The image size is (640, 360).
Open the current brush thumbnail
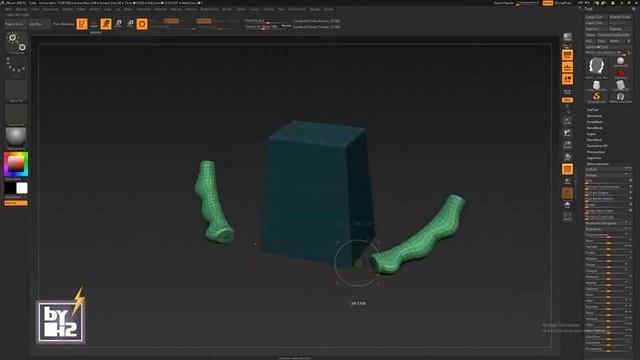click(x=16, y=43)
